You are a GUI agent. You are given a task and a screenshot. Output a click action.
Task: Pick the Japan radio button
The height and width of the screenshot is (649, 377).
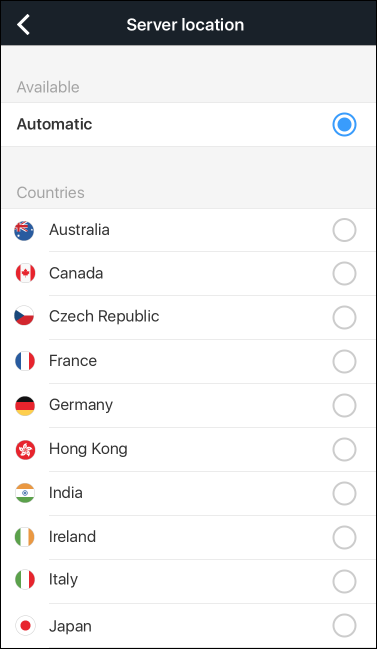pyautogui.click(x=344, y=625)
